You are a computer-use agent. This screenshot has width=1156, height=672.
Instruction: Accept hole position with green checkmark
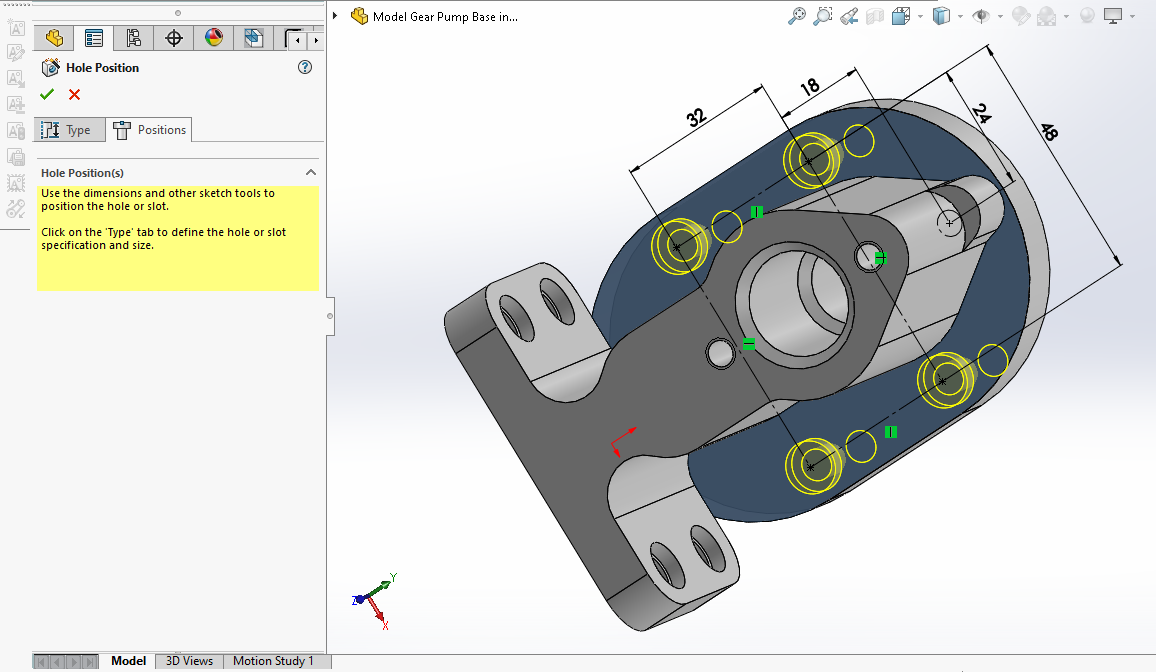tap(47, 94)
